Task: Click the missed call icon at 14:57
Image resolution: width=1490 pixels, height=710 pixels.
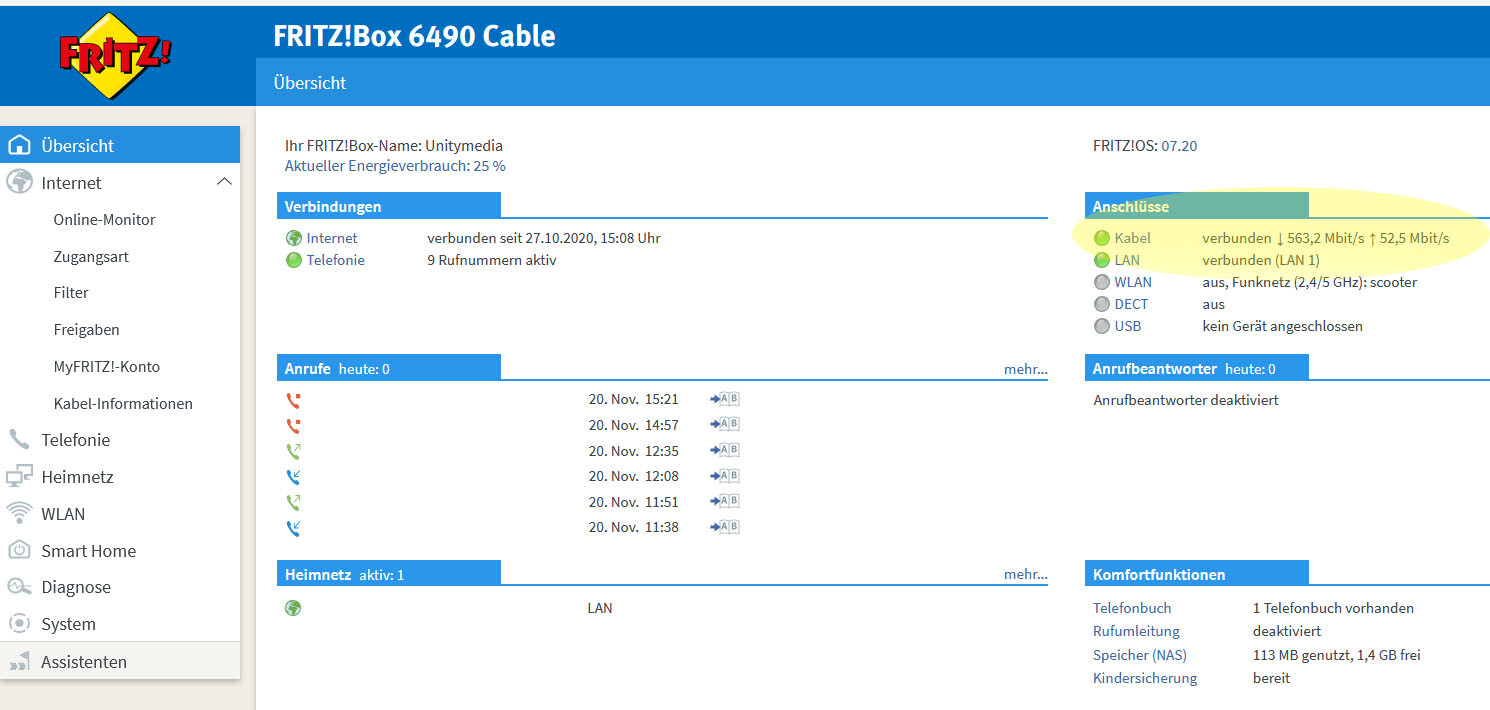Action: [293, 426]
